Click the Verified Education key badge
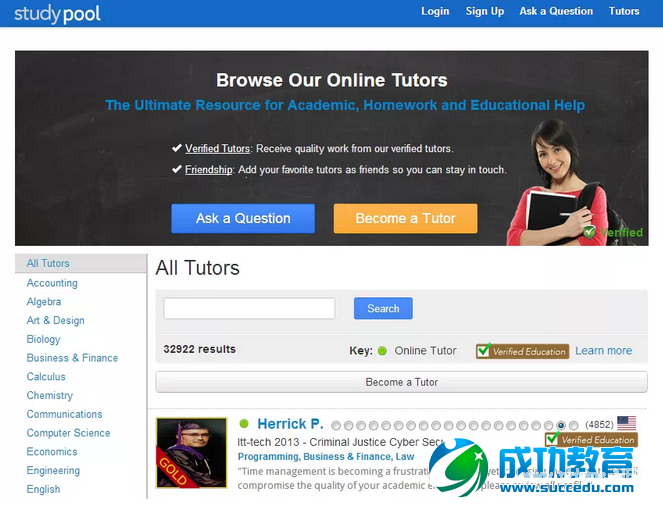663x511 pixels. (522, 351)
